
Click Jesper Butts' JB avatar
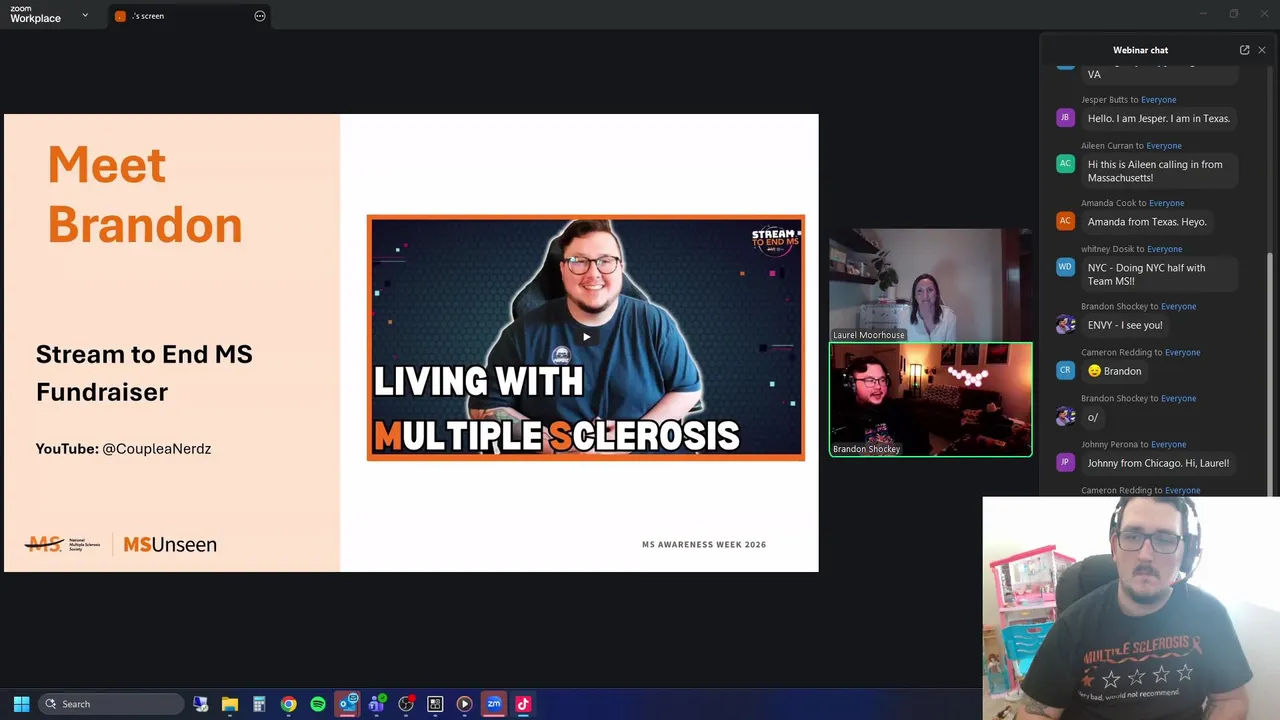[1065, 118]
